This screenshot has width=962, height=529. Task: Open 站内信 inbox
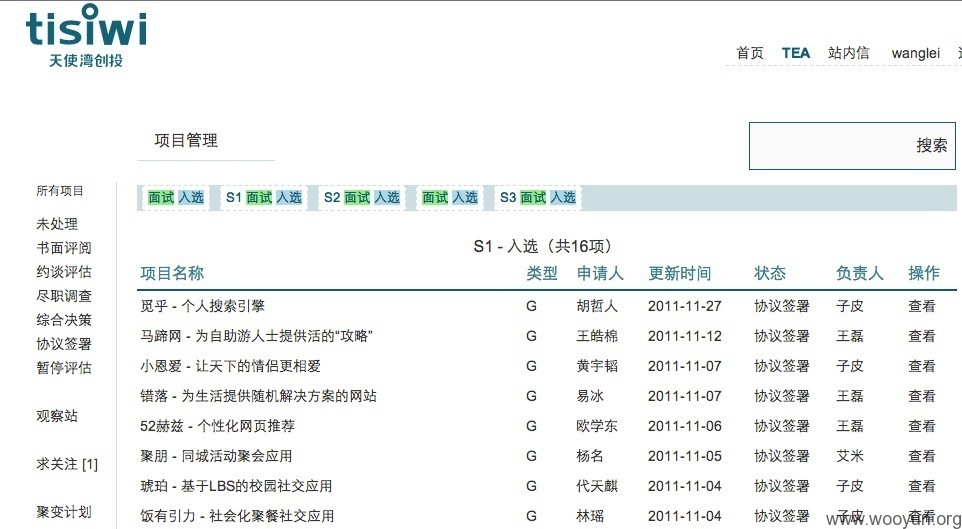[x=848, y=53]
